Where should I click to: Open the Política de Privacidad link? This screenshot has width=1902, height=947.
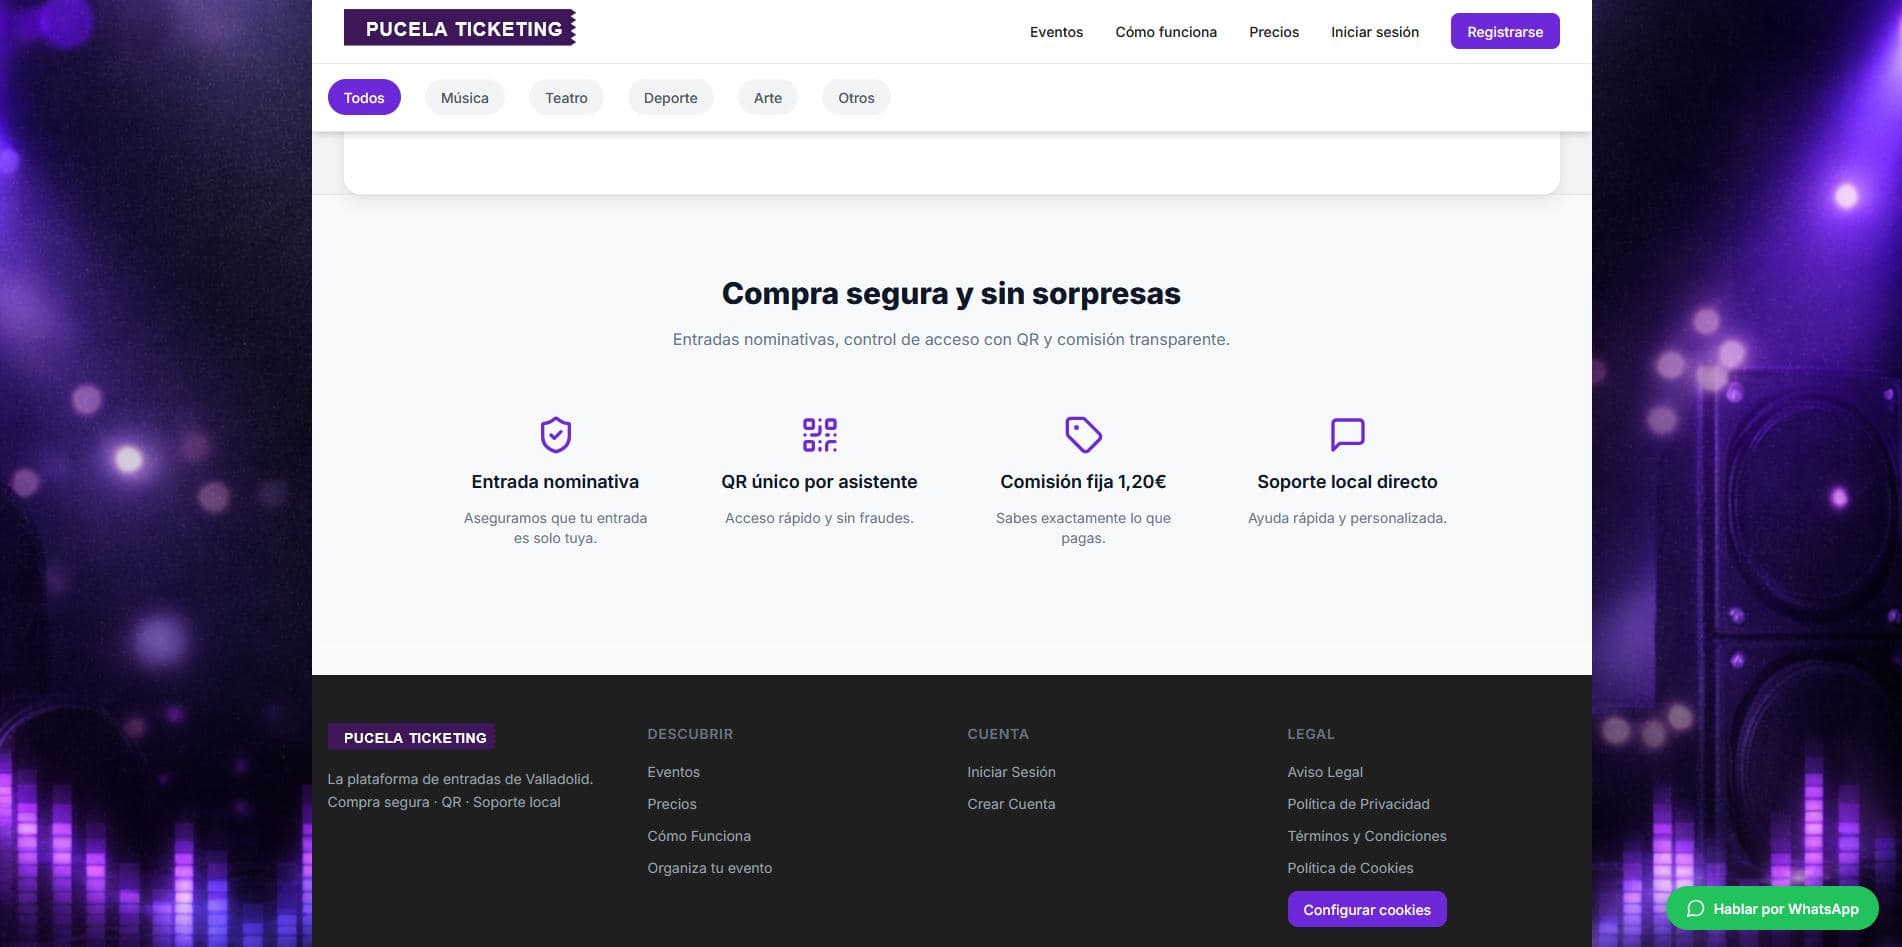[x=1358, y=804]
